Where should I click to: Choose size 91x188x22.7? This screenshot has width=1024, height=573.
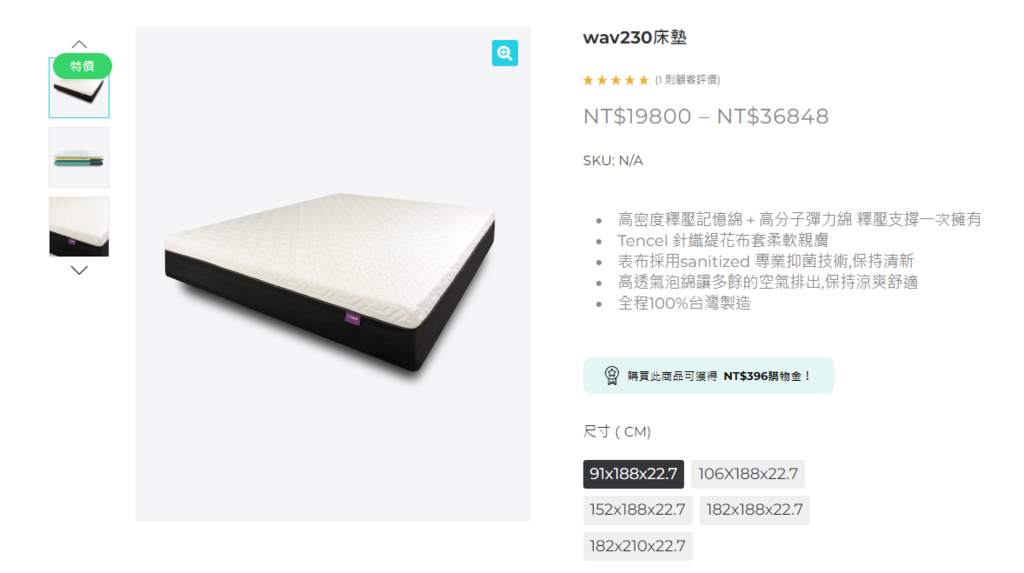633,474
